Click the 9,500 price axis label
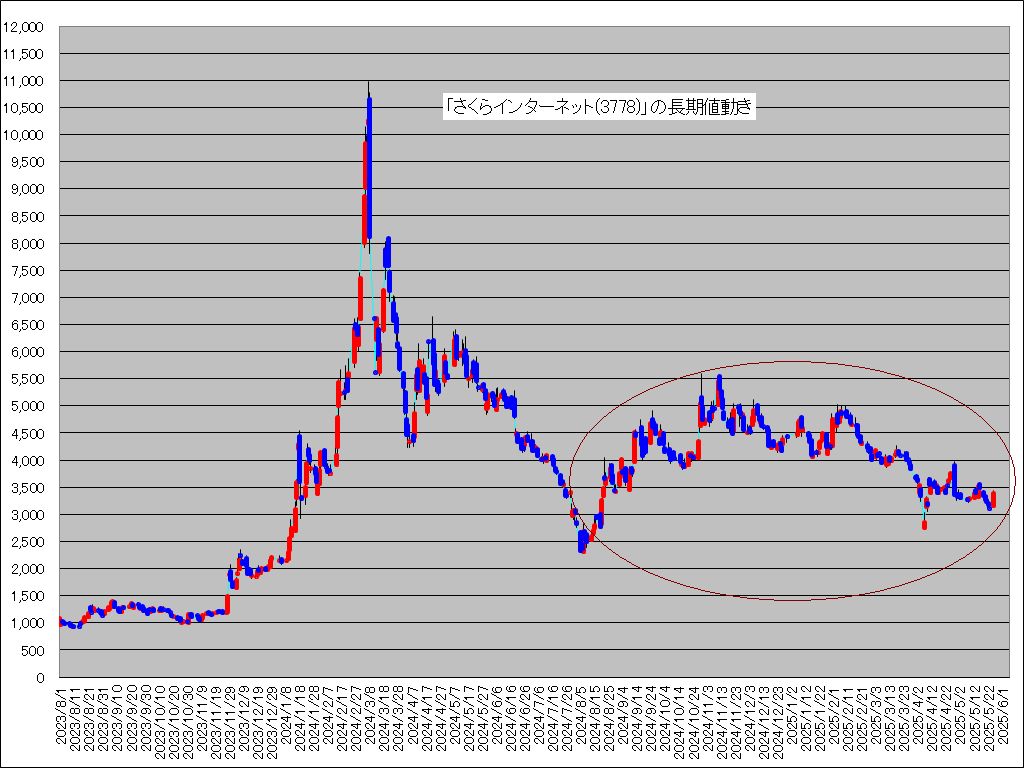This screenshot has width=1024, height=768. (26, 163)
